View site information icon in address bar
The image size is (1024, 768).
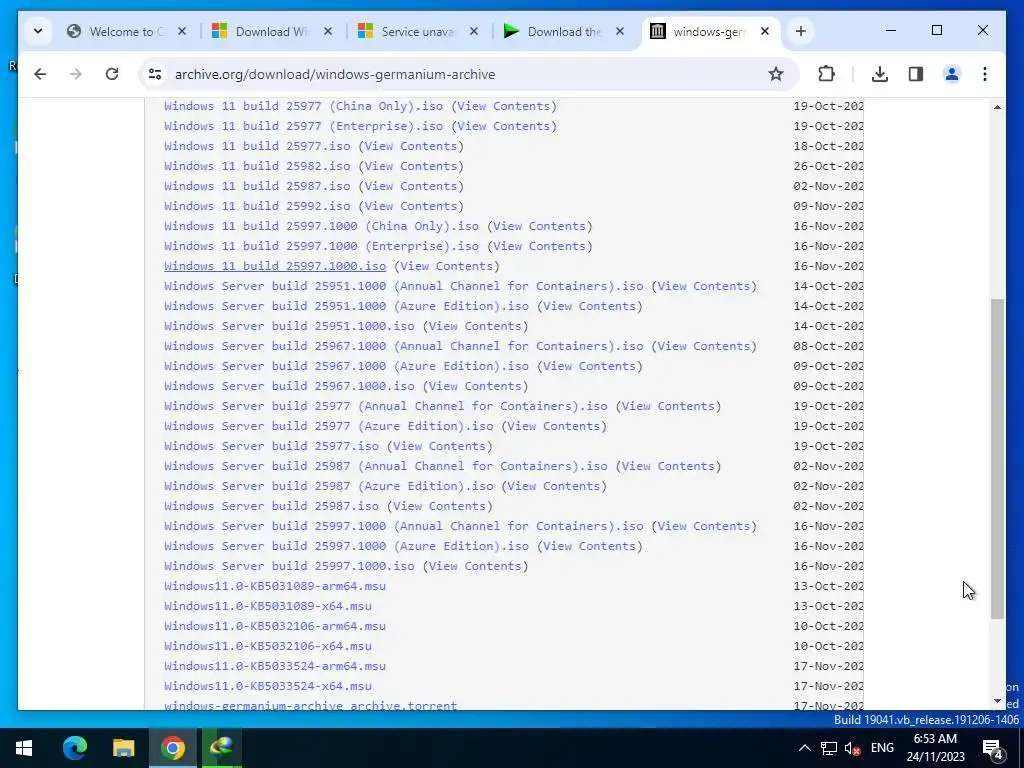coord(155,74)
